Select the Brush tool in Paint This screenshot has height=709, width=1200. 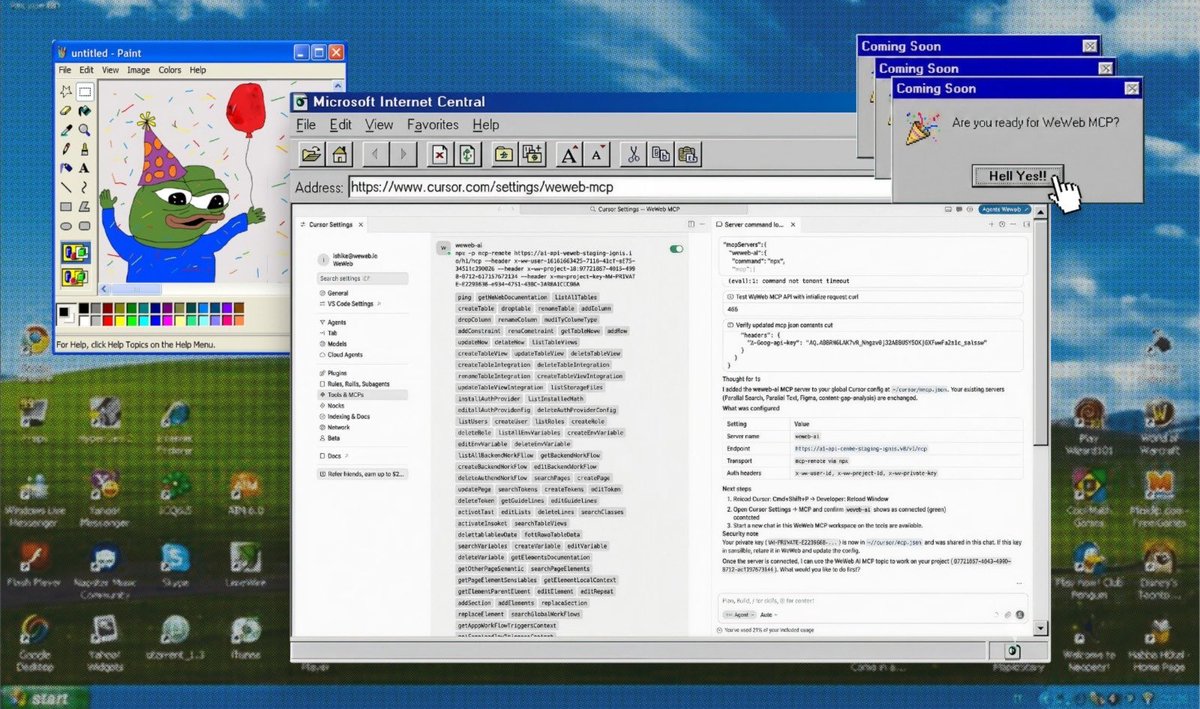pos(85,149)
